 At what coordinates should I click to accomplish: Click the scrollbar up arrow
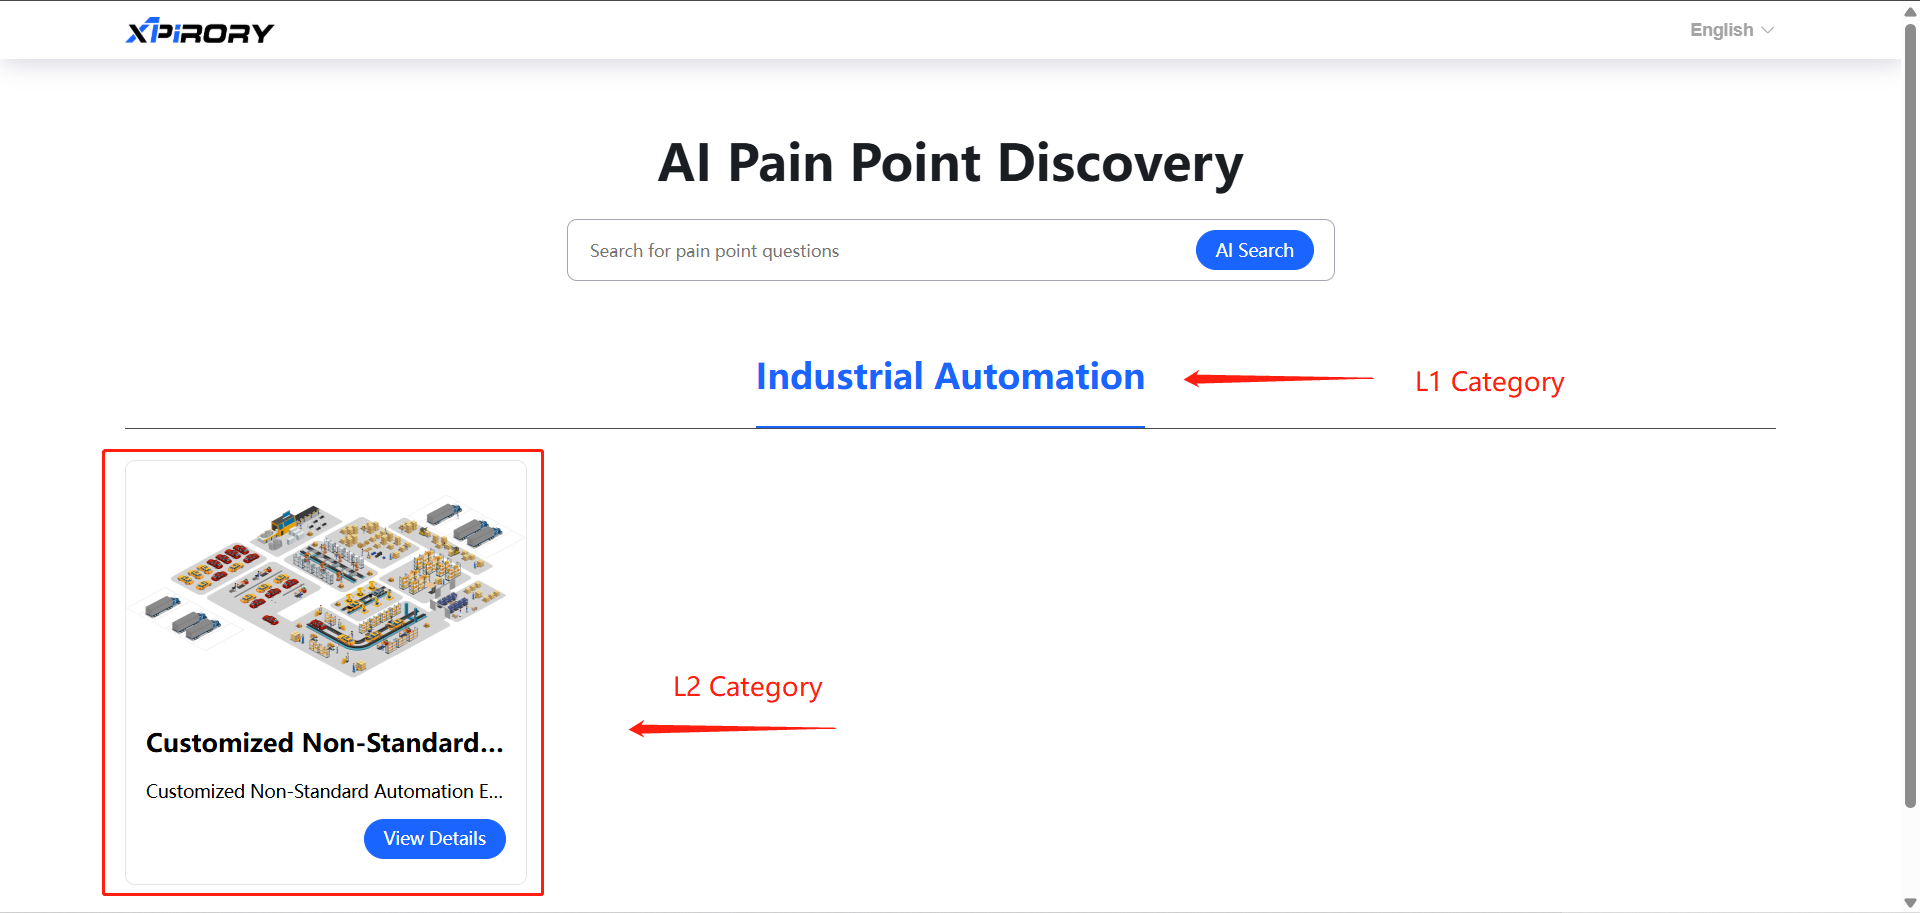(x=1910, y=11)
